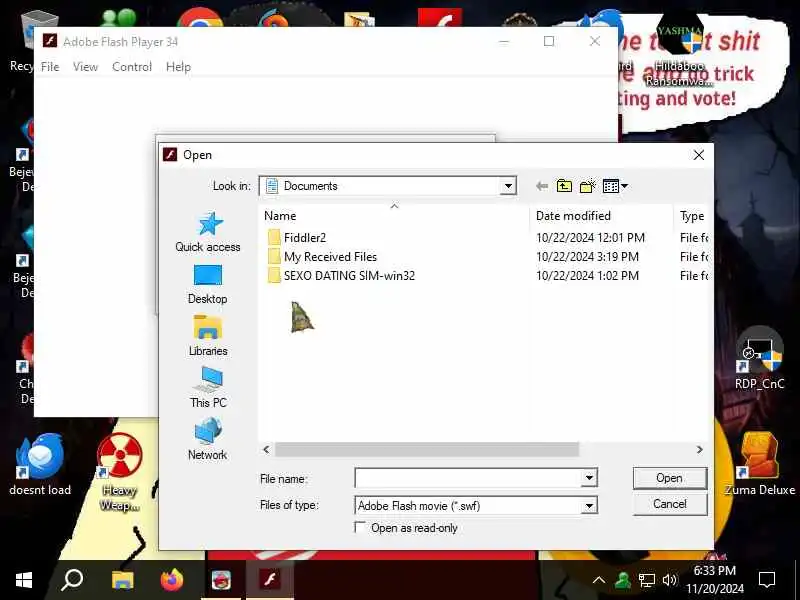This screenshot has width=800, height=600.
Task: Create a new folder in Documents
Action: pos(588,186)
